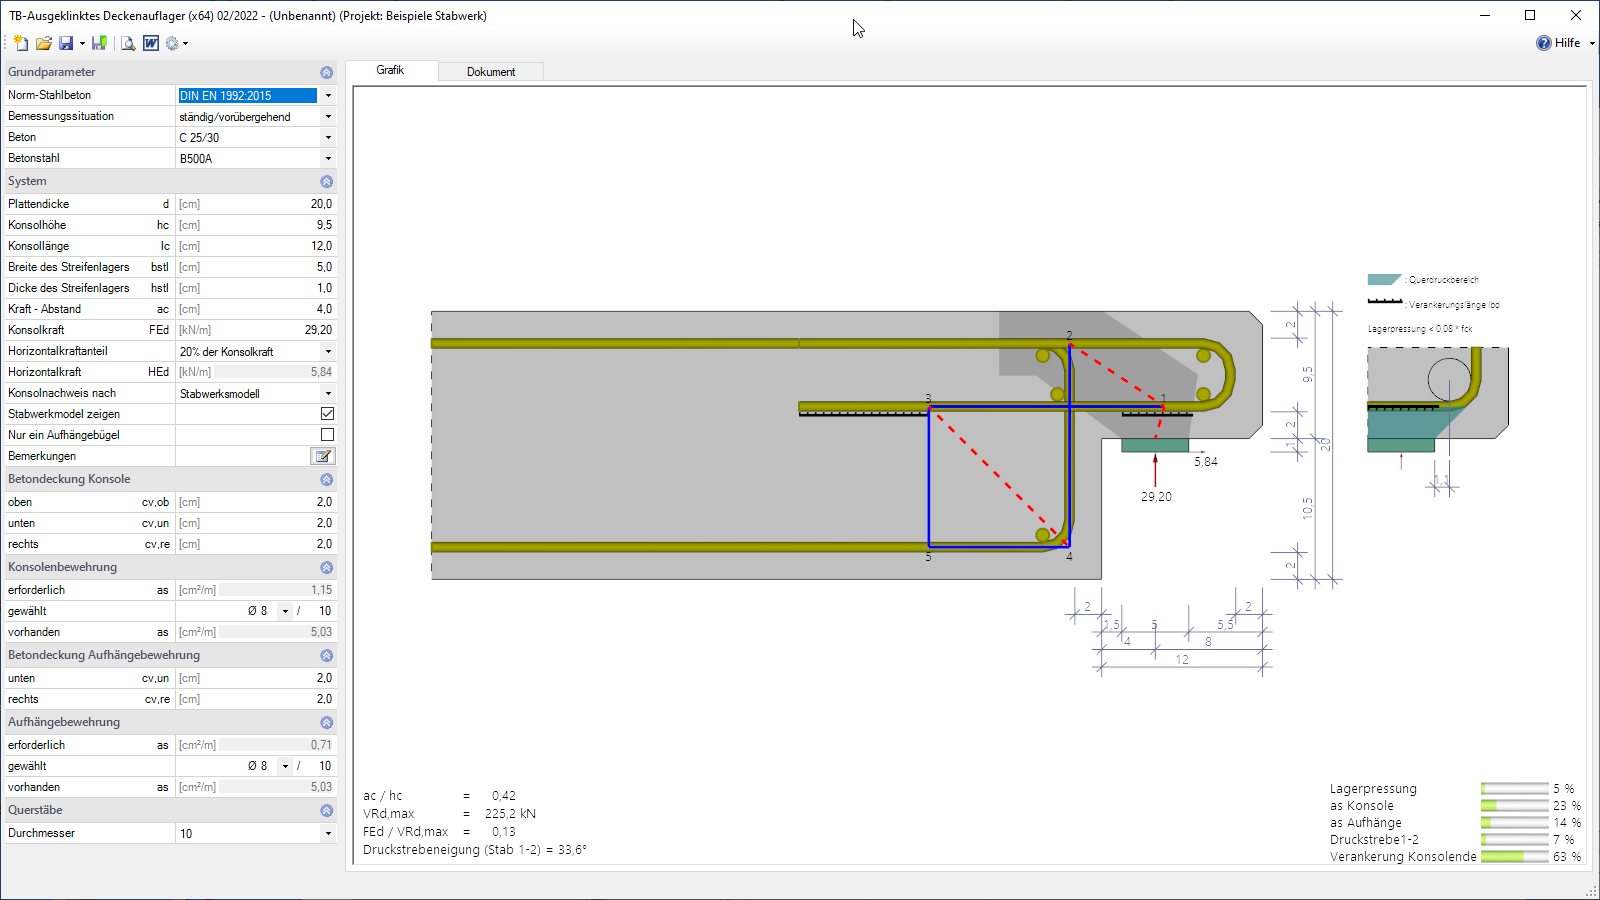Image resolution: width=1600 pixels, height=900 pixels.
Task: Open the Bemessungssituation dropdown
Action: pyautogui.click(x=328, y=117)
